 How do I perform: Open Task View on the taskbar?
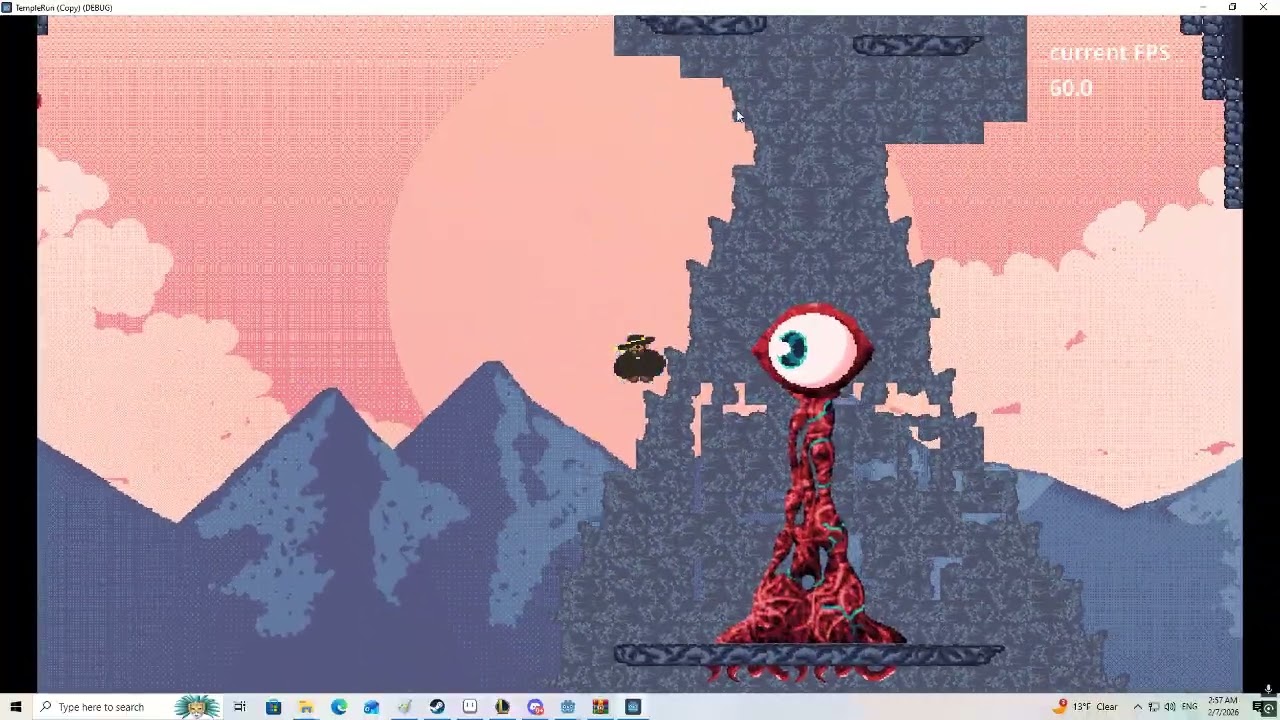tap(240, 707)
